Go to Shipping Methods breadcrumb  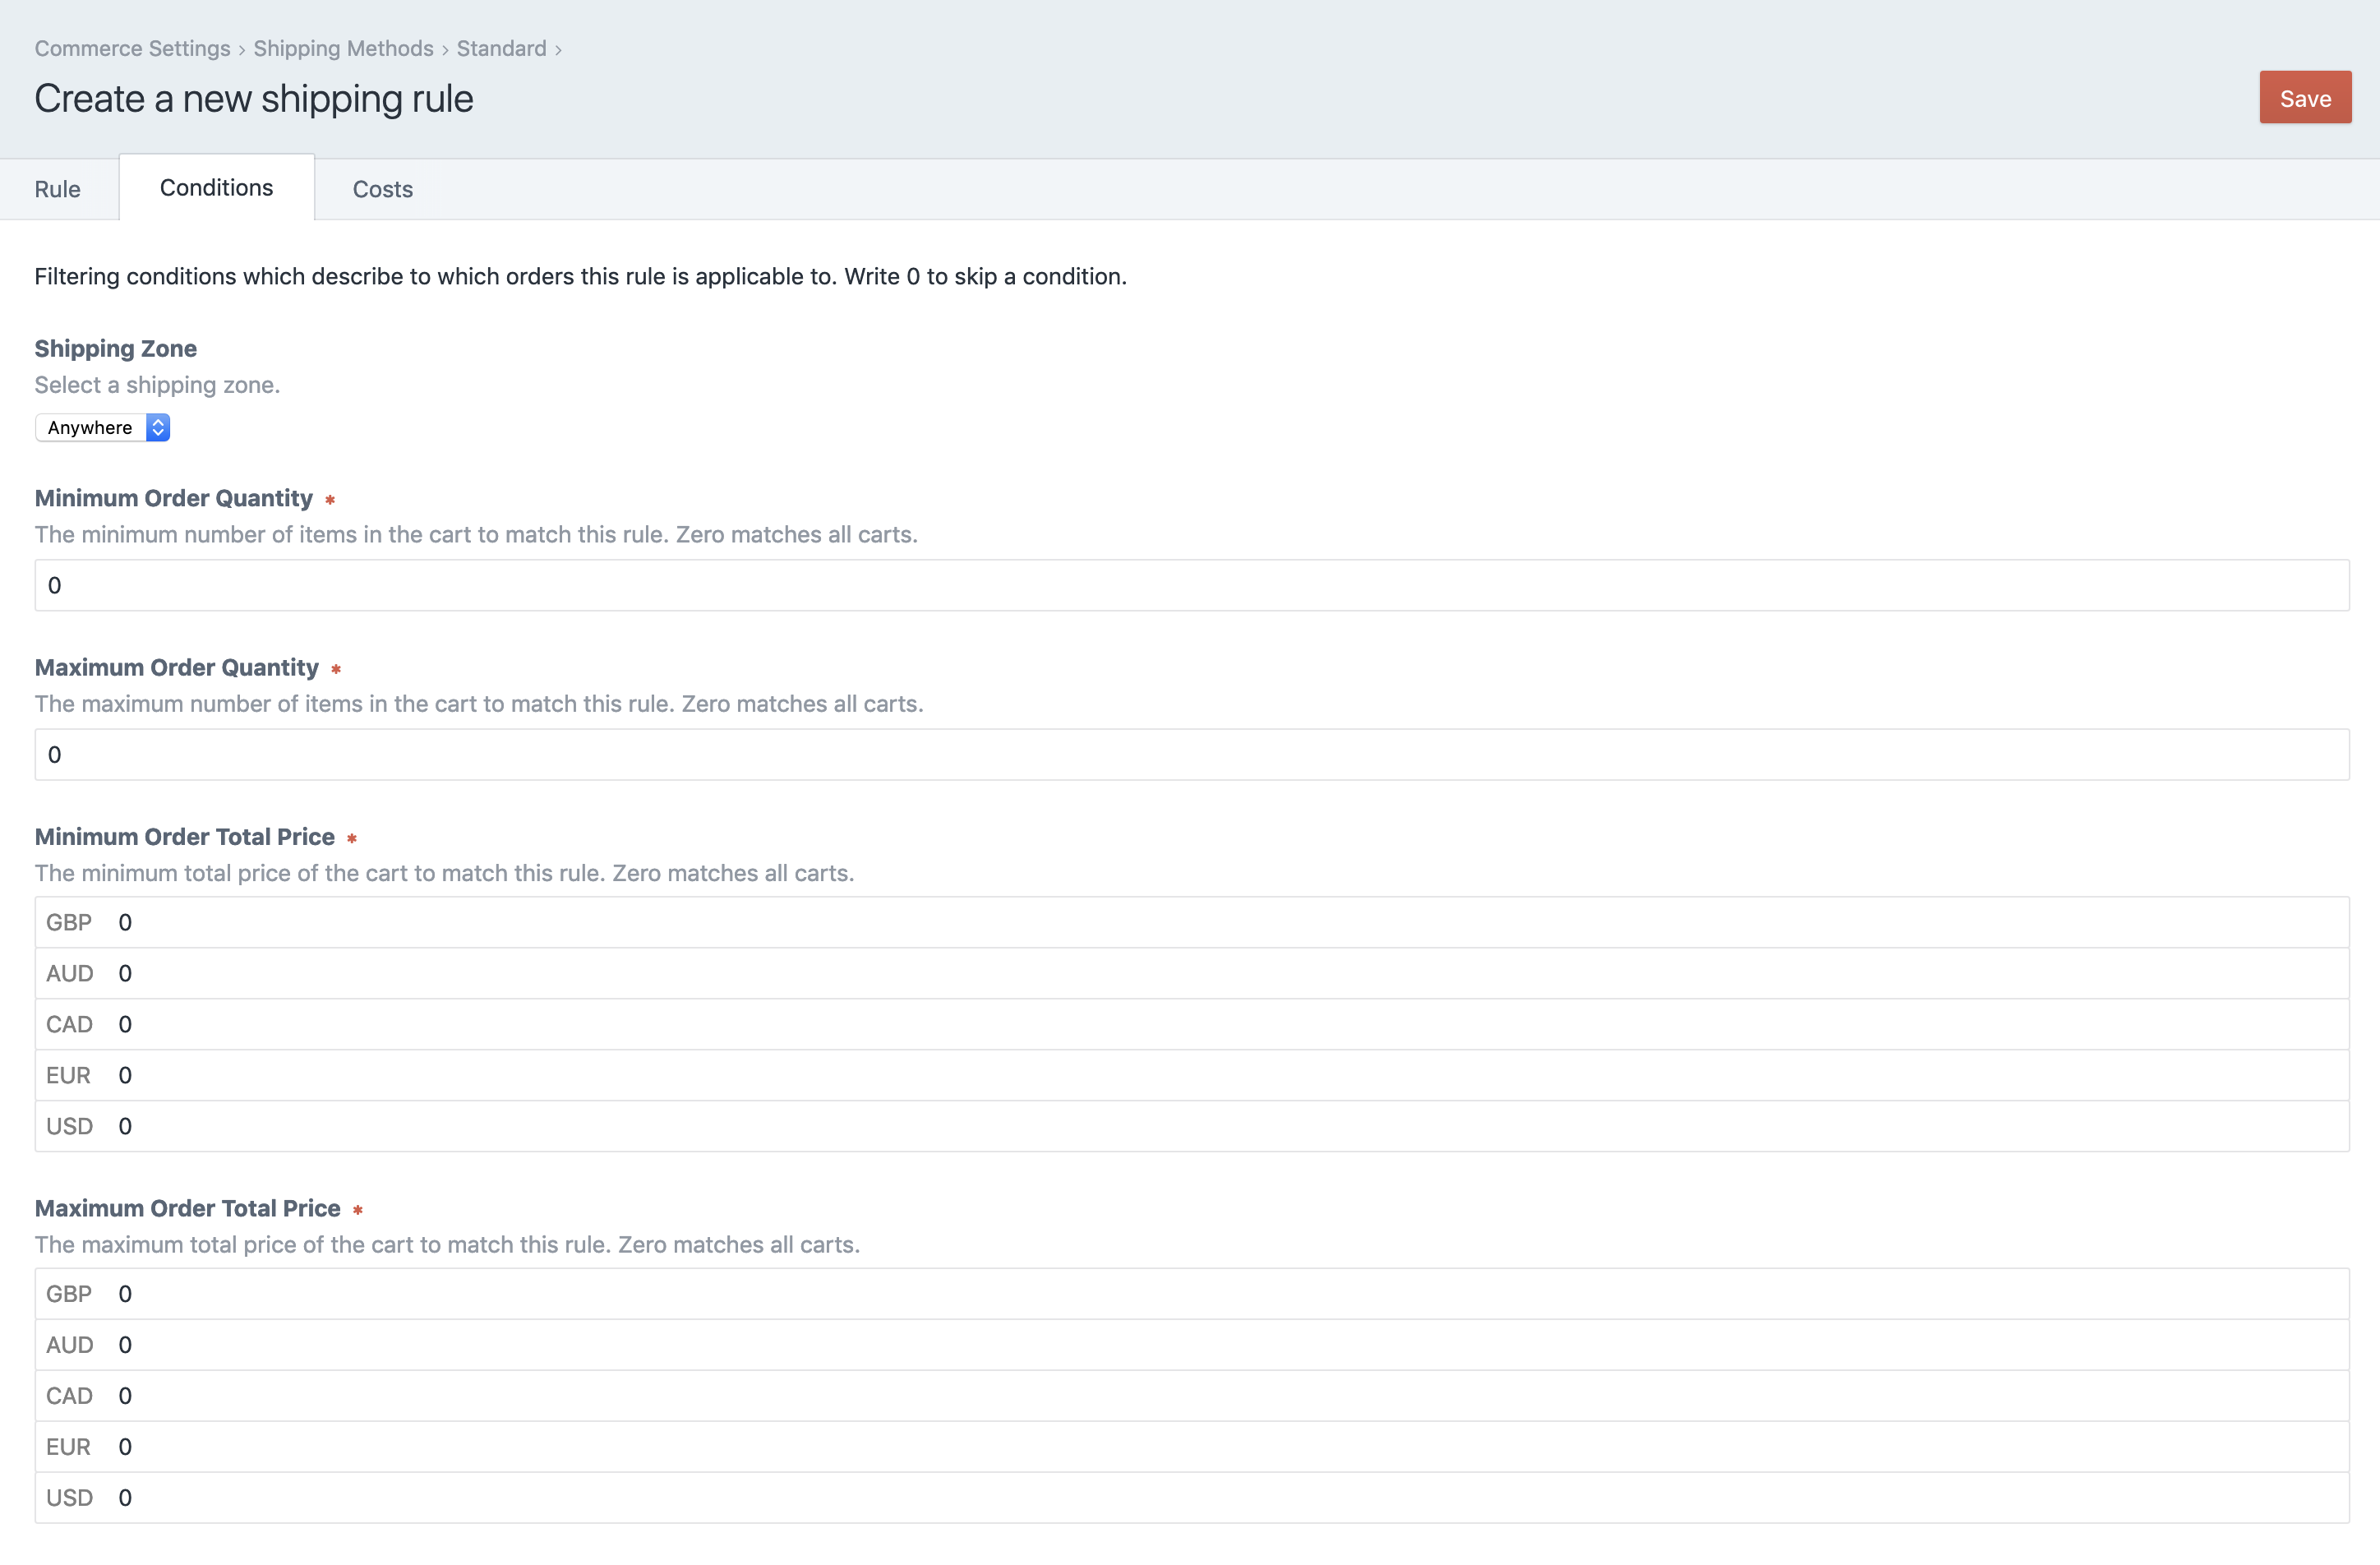point(343,48)
